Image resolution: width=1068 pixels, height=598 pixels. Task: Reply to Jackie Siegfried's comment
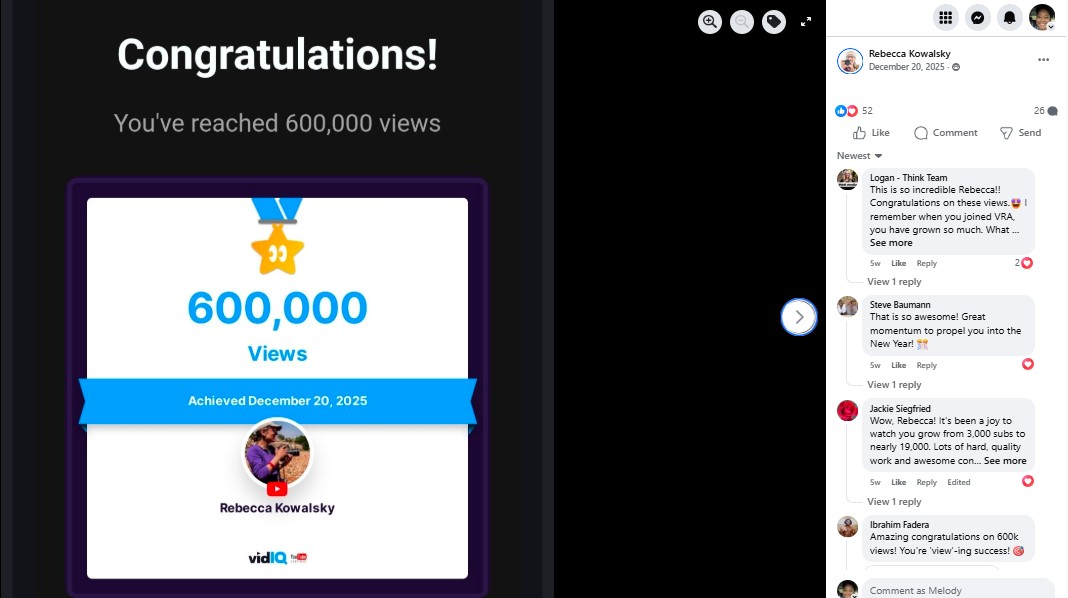(927, 482)
